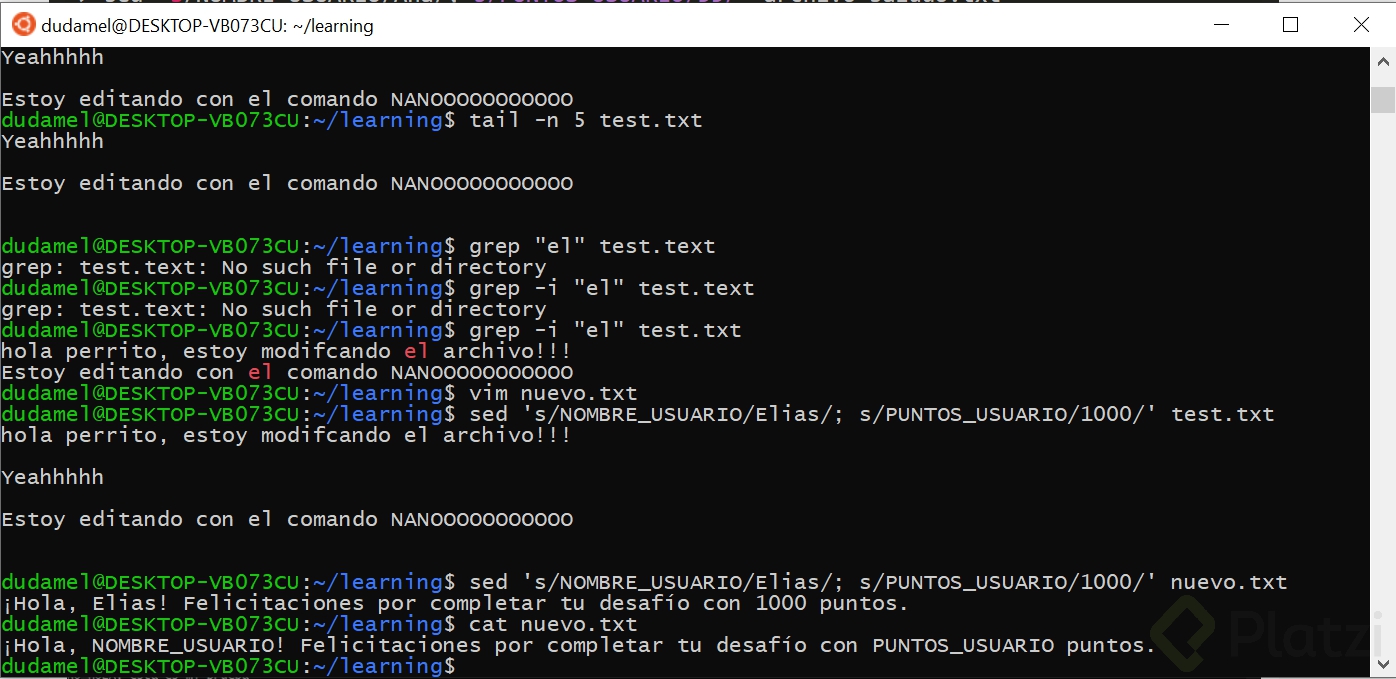
Task: Click the Ubuntu icon in the title bar
Action: 22,25
